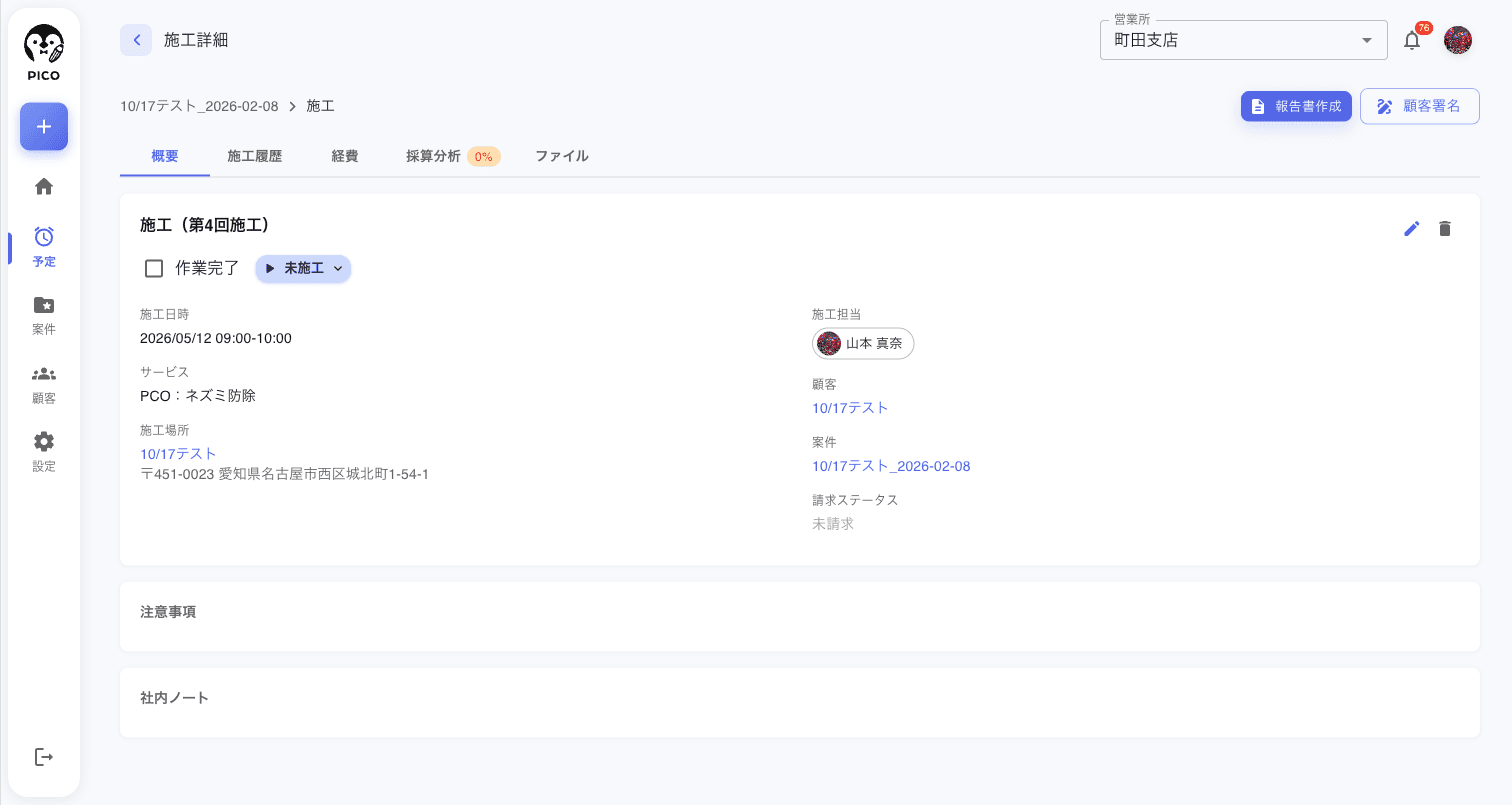
Task: Click the service text PCO：ネズミ防除
Action: [x=198, y=396]
